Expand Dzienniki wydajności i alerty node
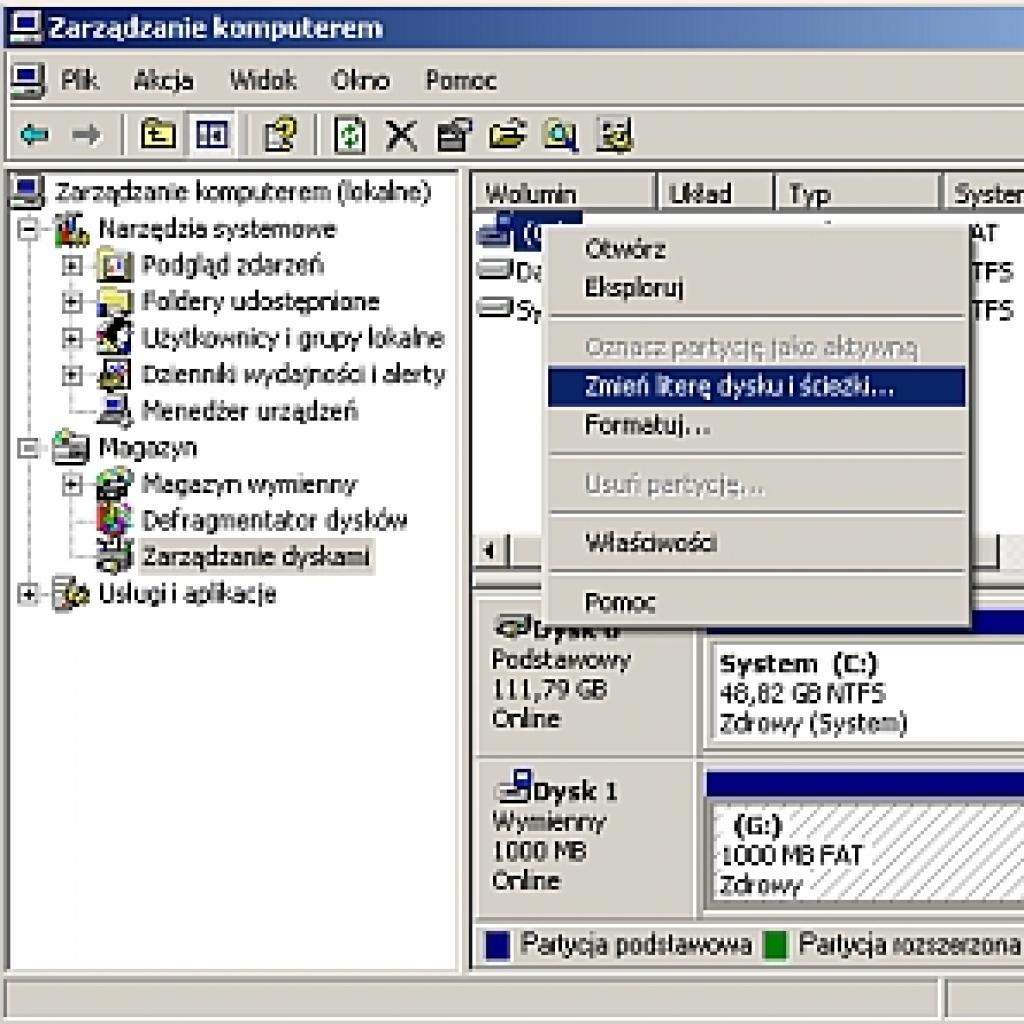1024x1024 pixels. tap(72, 375)
